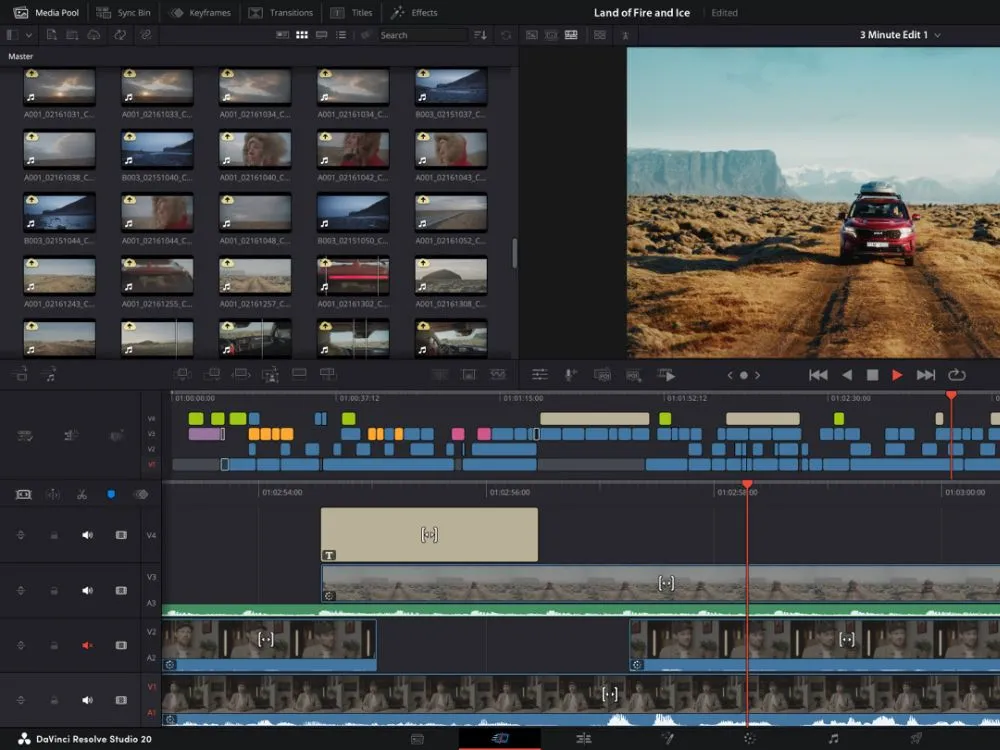Screen dimensions: 1000x750
Task: Switch to the Transitions tab
Action: click(281, 13)
